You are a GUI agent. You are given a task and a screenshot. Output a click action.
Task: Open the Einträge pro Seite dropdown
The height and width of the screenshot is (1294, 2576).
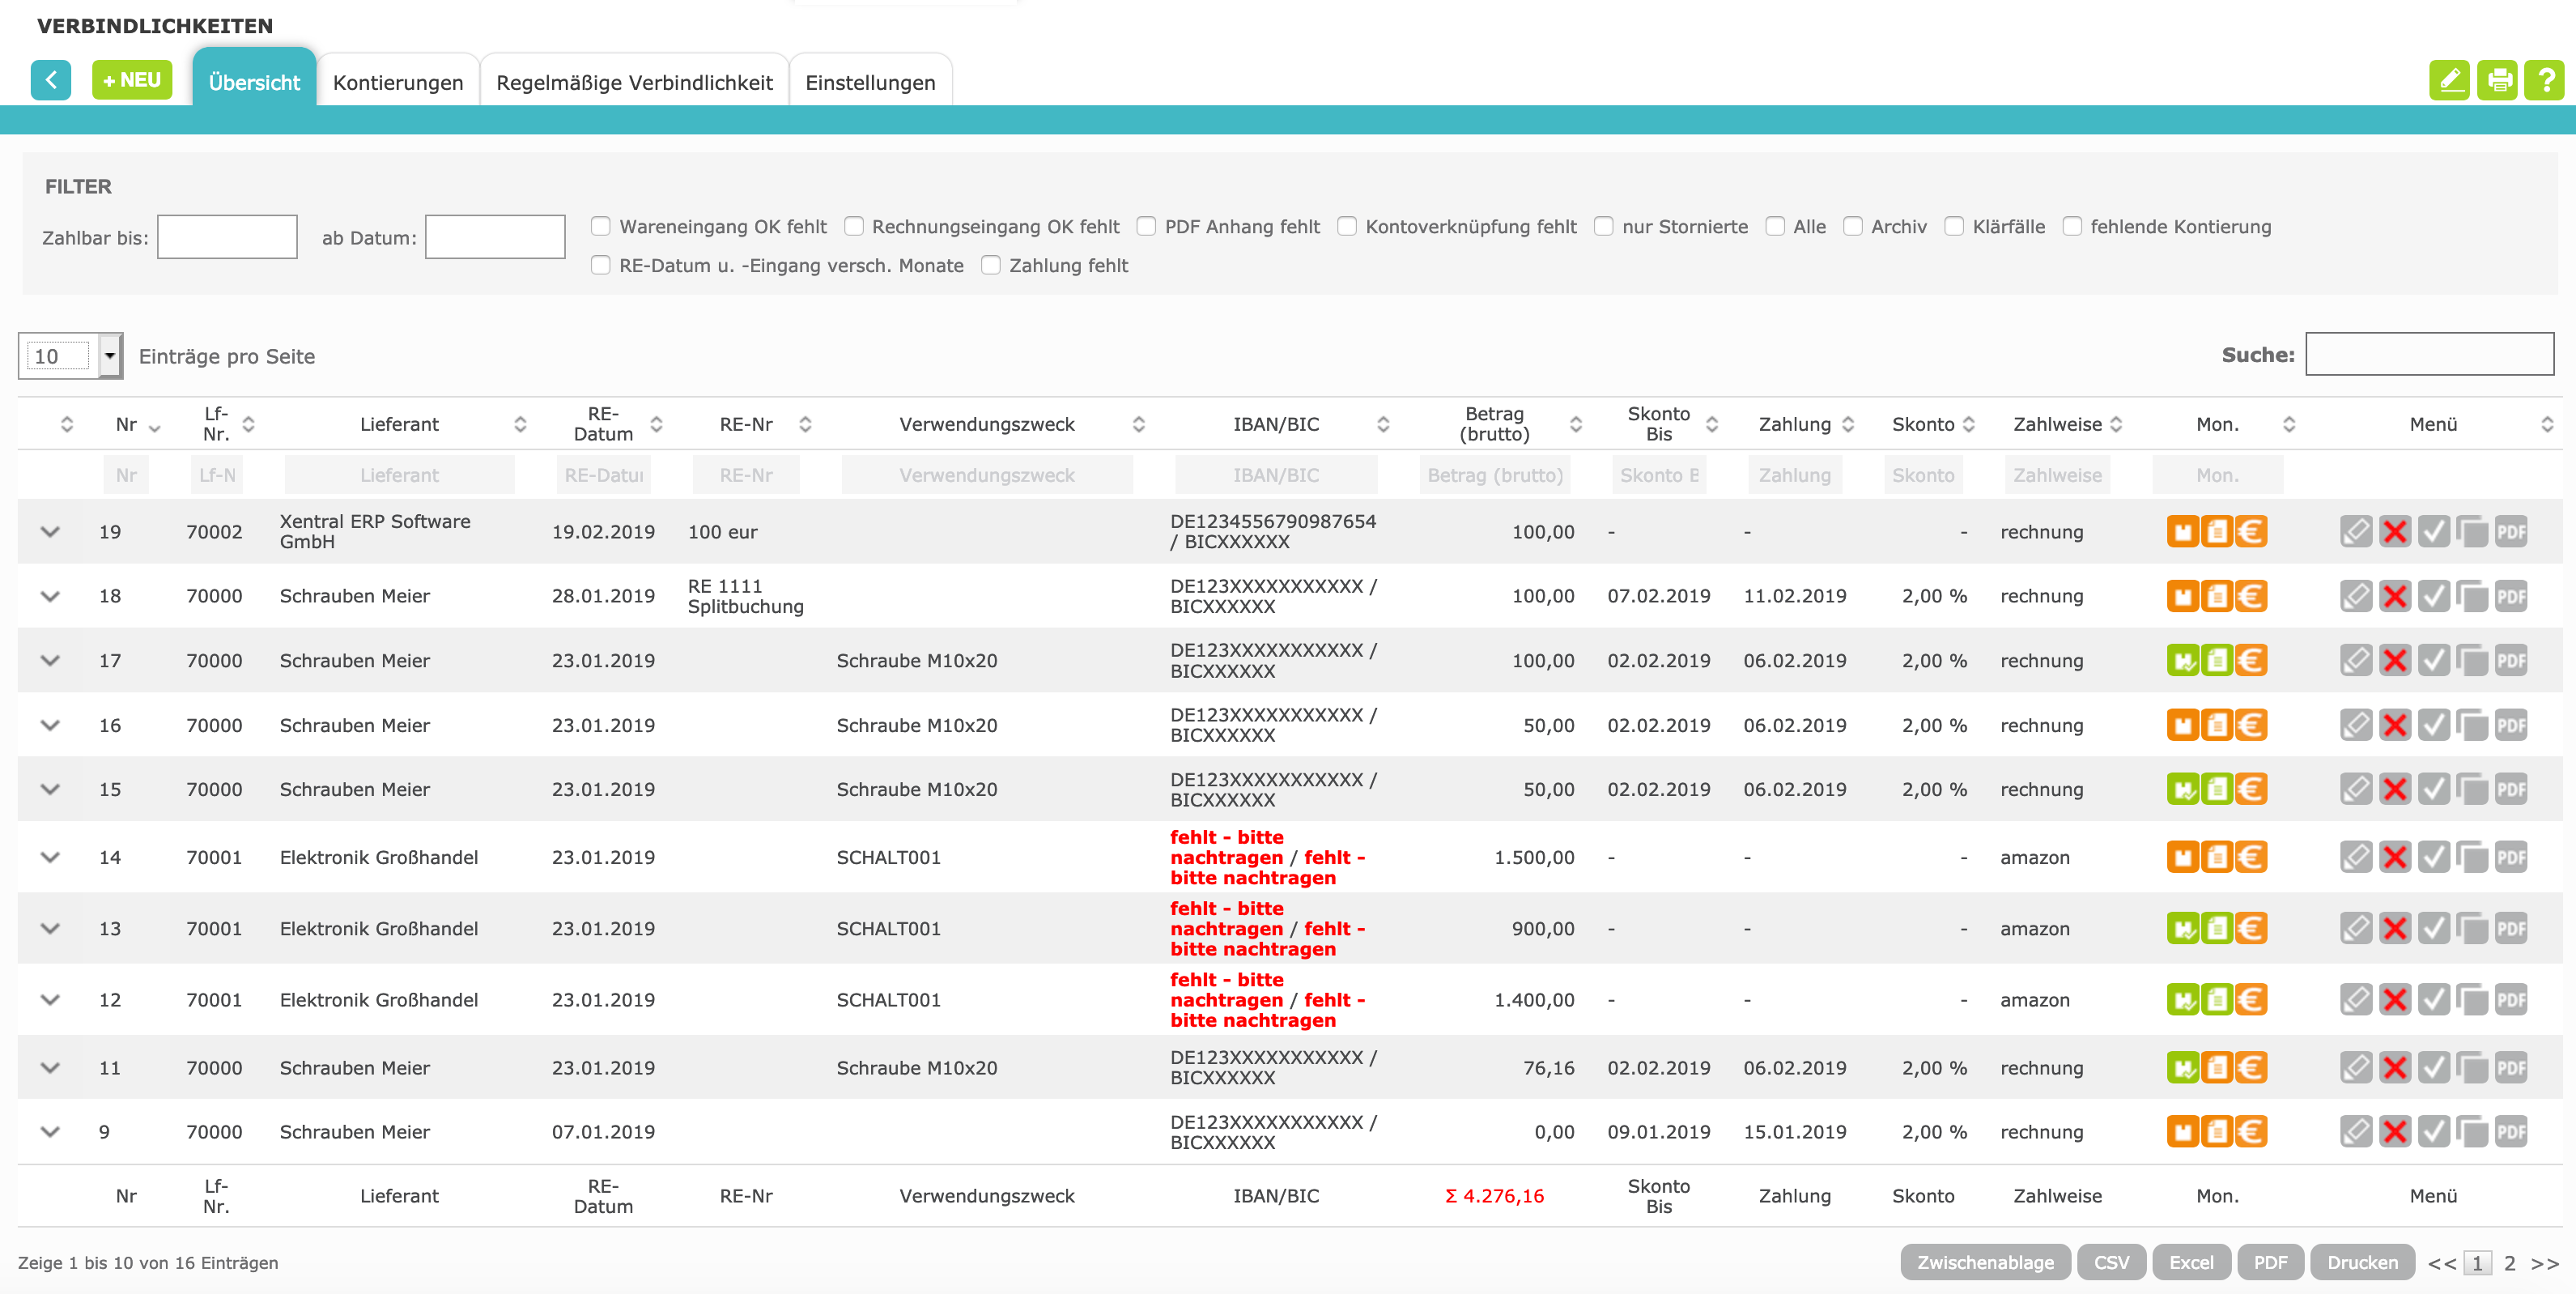pos(110,356)
